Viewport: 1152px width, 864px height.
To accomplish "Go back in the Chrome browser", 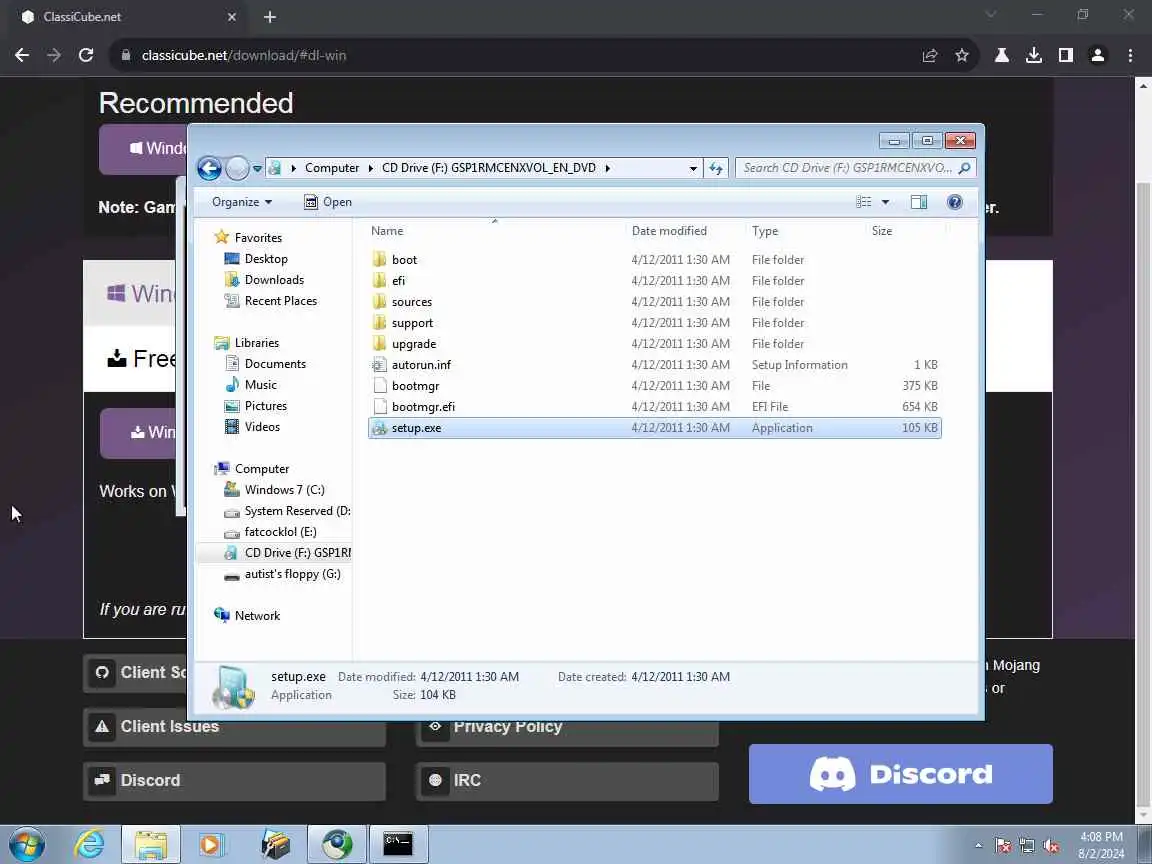I will 22,55.
